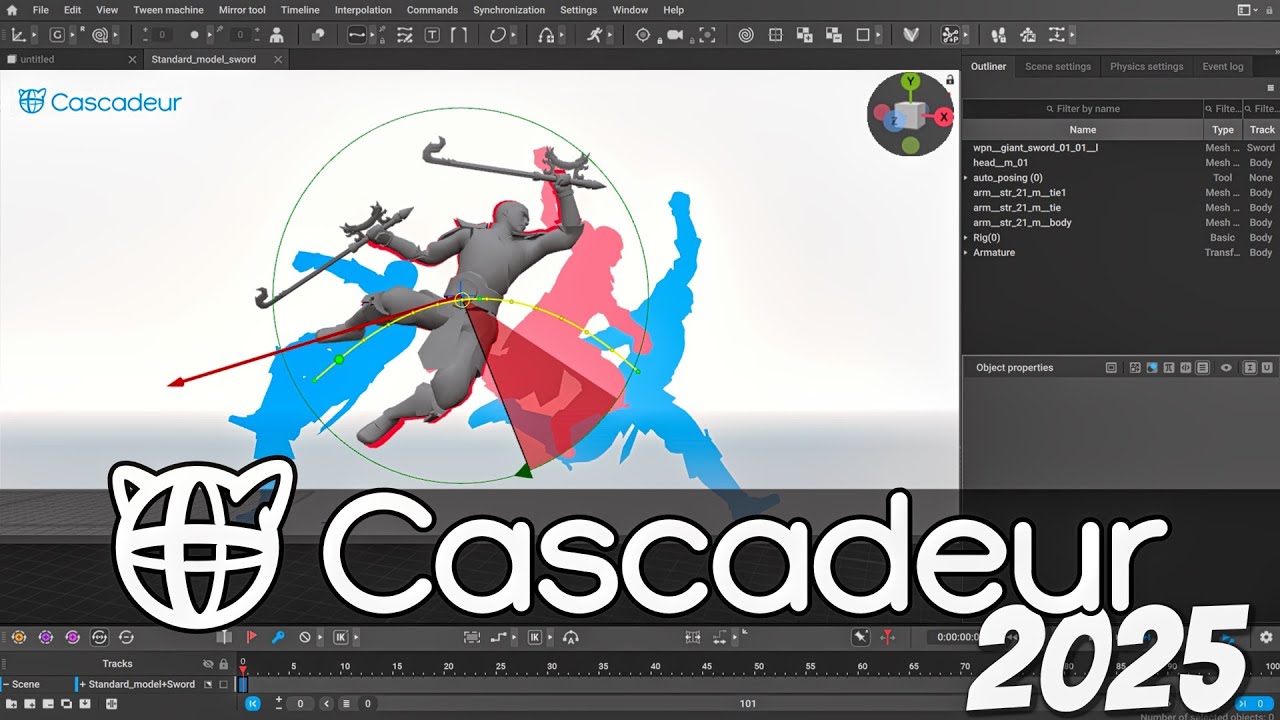
Task: Click the camera toolbar icon
Action: click(x=675, y=35)
